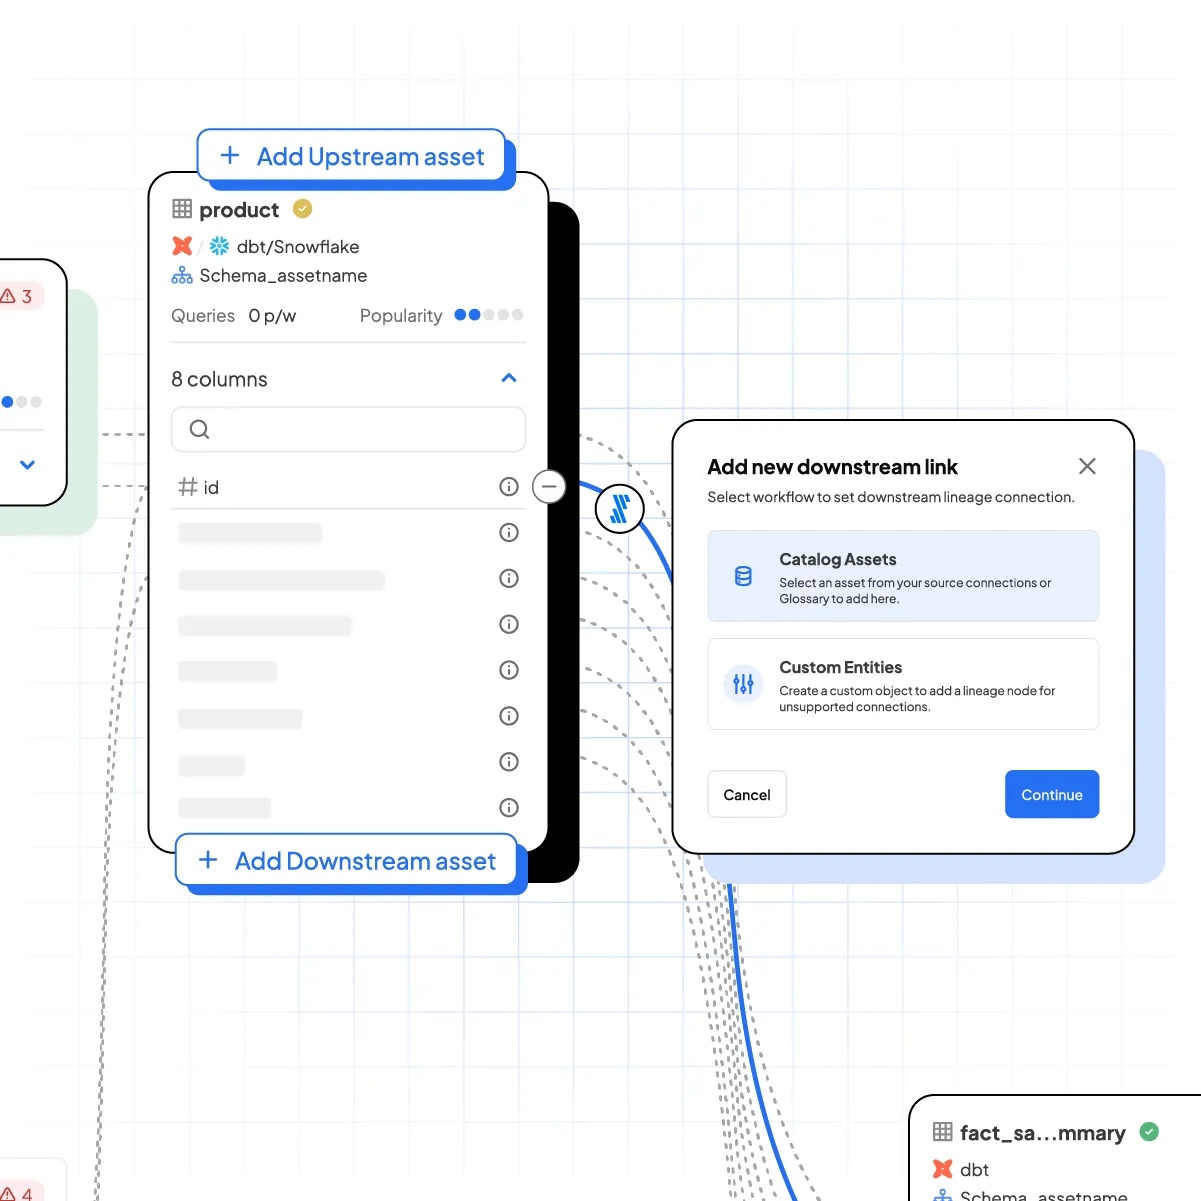Open the Schema_assetname hierarchy icon
This screenshot has height=1201, width=1201.
[181, 275]
